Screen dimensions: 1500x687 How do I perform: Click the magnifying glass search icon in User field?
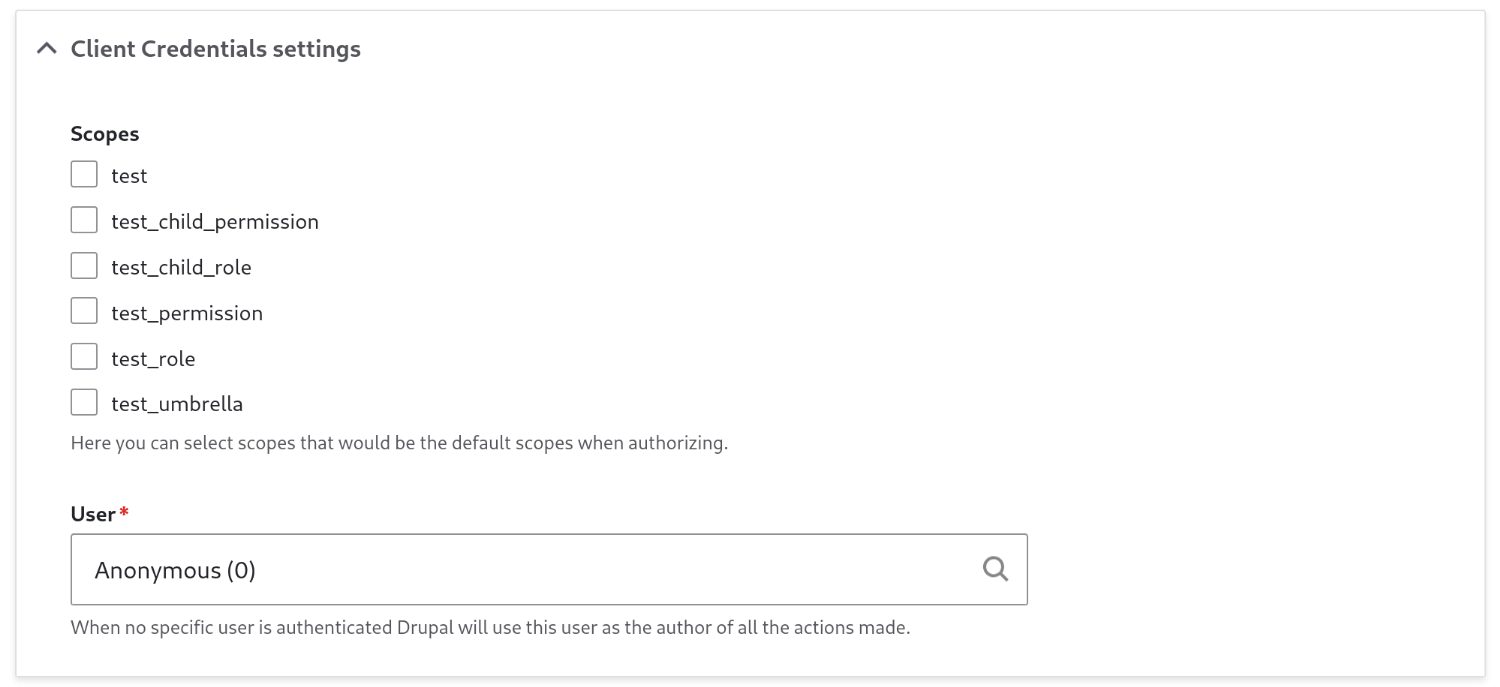click(995, 568)
